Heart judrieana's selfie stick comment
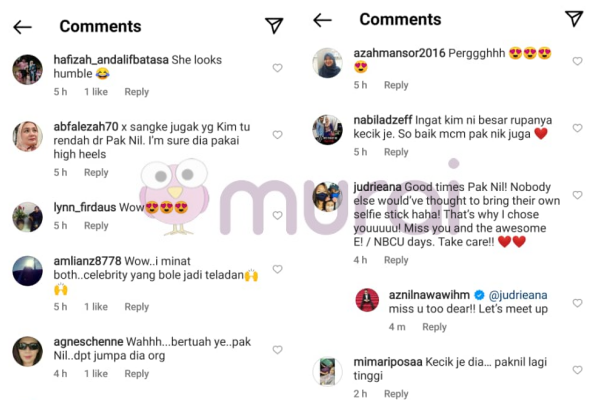The height and width of the screenshot is (400, 600). click(x=577, y=195)
